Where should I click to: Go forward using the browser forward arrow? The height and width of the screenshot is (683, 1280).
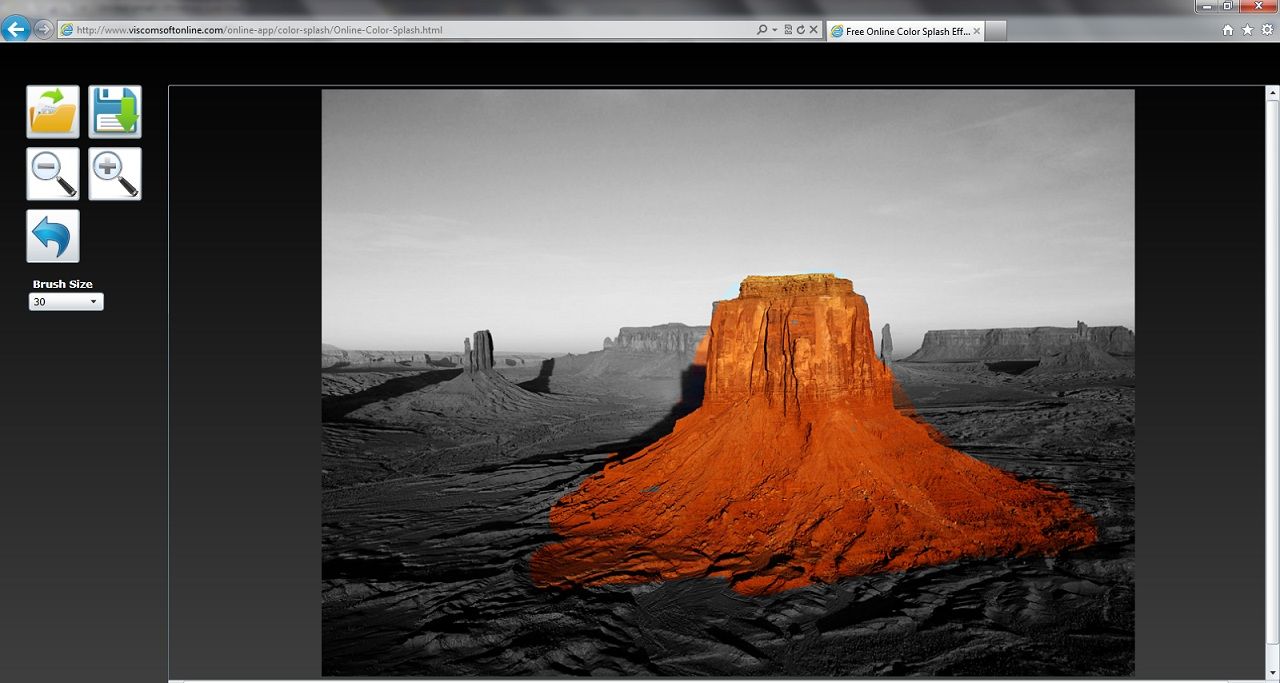pos(43,29)
